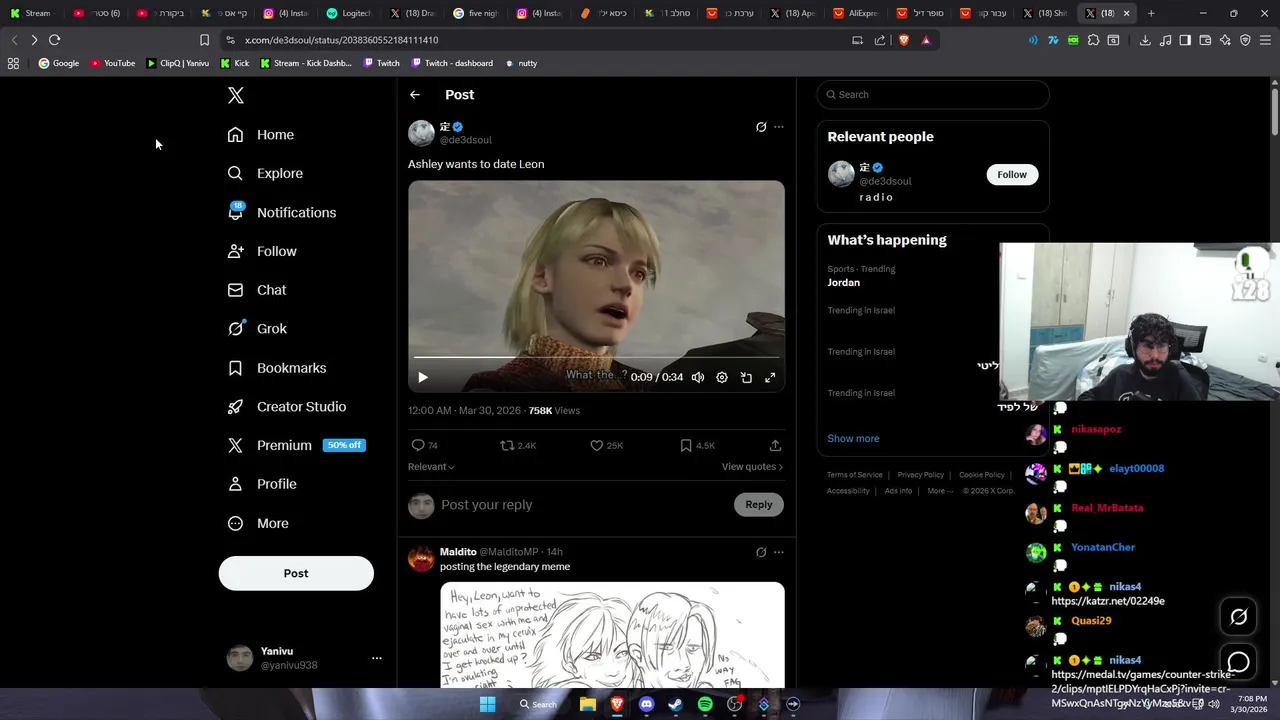Open the Follow page from the sidebar
The width and height of the screenshot is (1280, 720).
pos(262,251)
